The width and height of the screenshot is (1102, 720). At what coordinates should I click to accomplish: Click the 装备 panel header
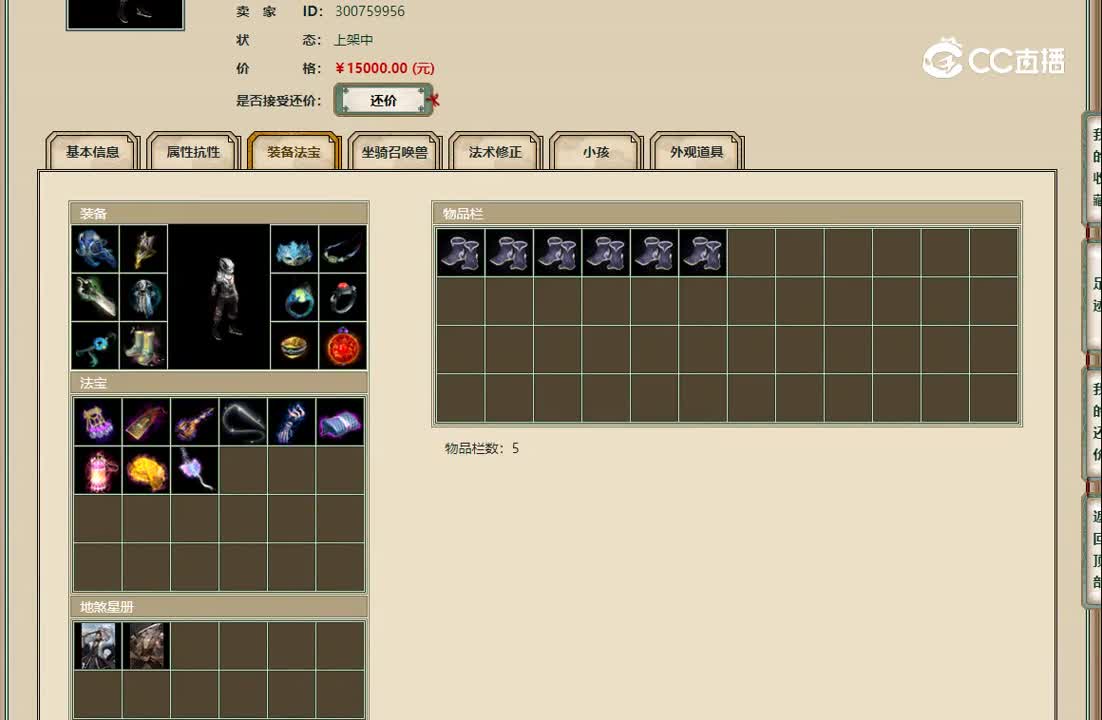click(x=219, y=214)
